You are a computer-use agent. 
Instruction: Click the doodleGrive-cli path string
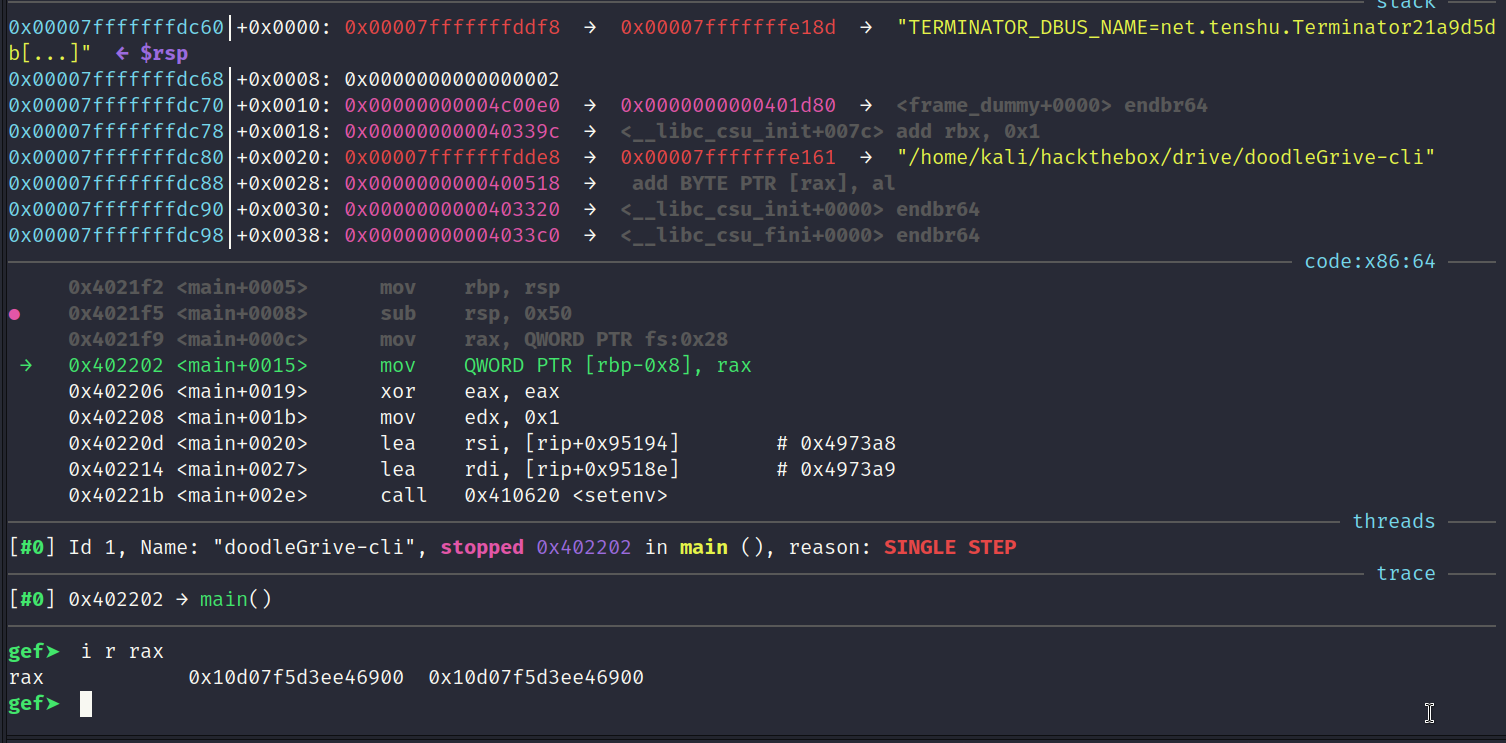point(1166,157)
